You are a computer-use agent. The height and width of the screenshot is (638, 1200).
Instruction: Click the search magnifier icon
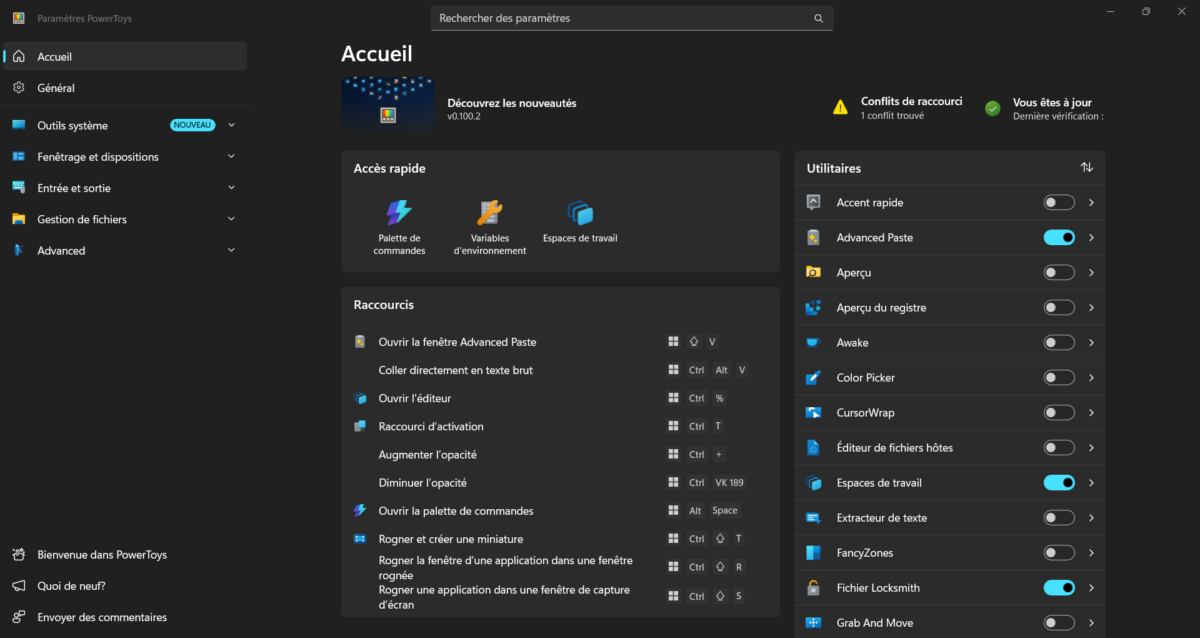pyautogui.click(x=818, y=18)
